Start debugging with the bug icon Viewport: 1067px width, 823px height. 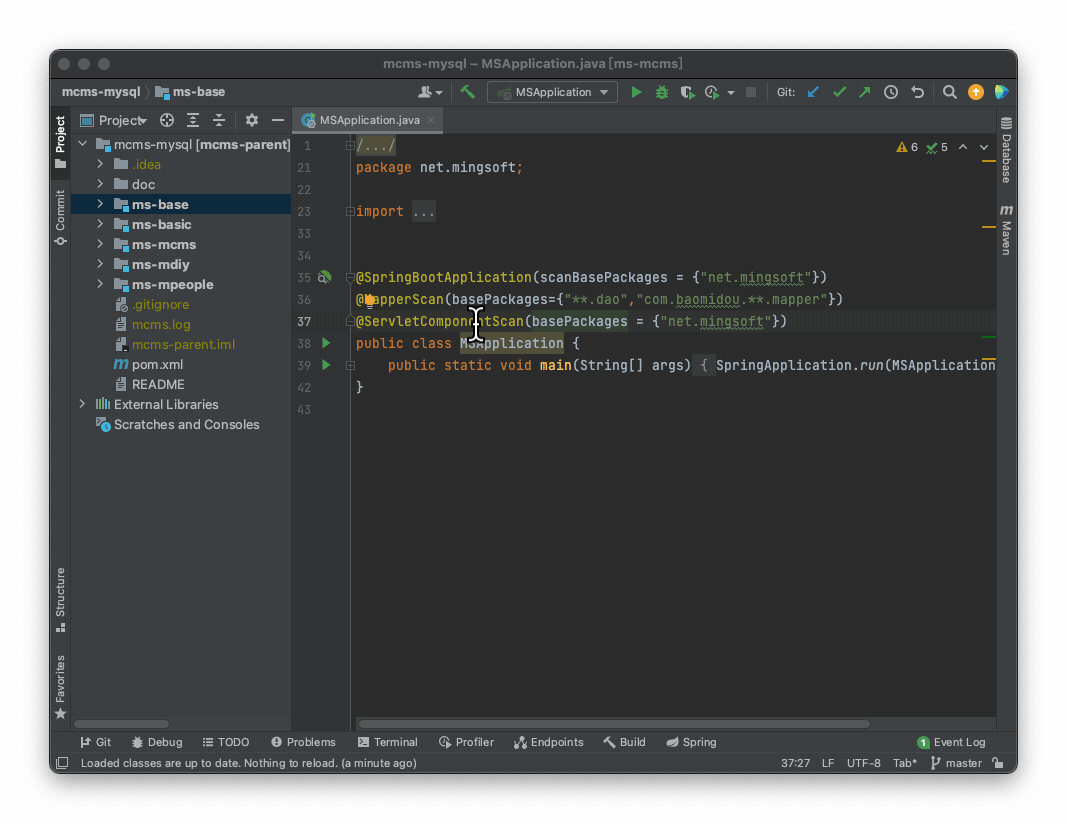(661, 92)
